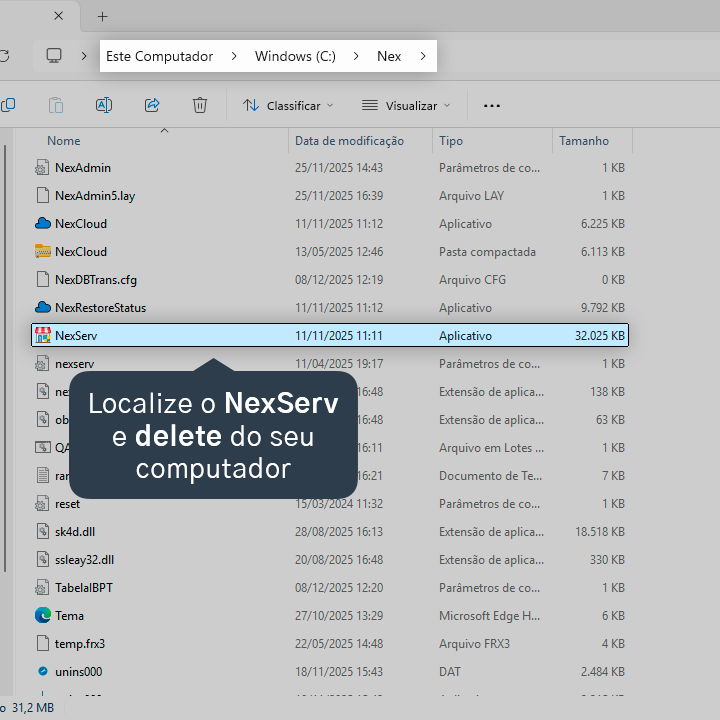Open the more options ellipsis menu
This screenshot has width=720, height=720.
(492, 106)
